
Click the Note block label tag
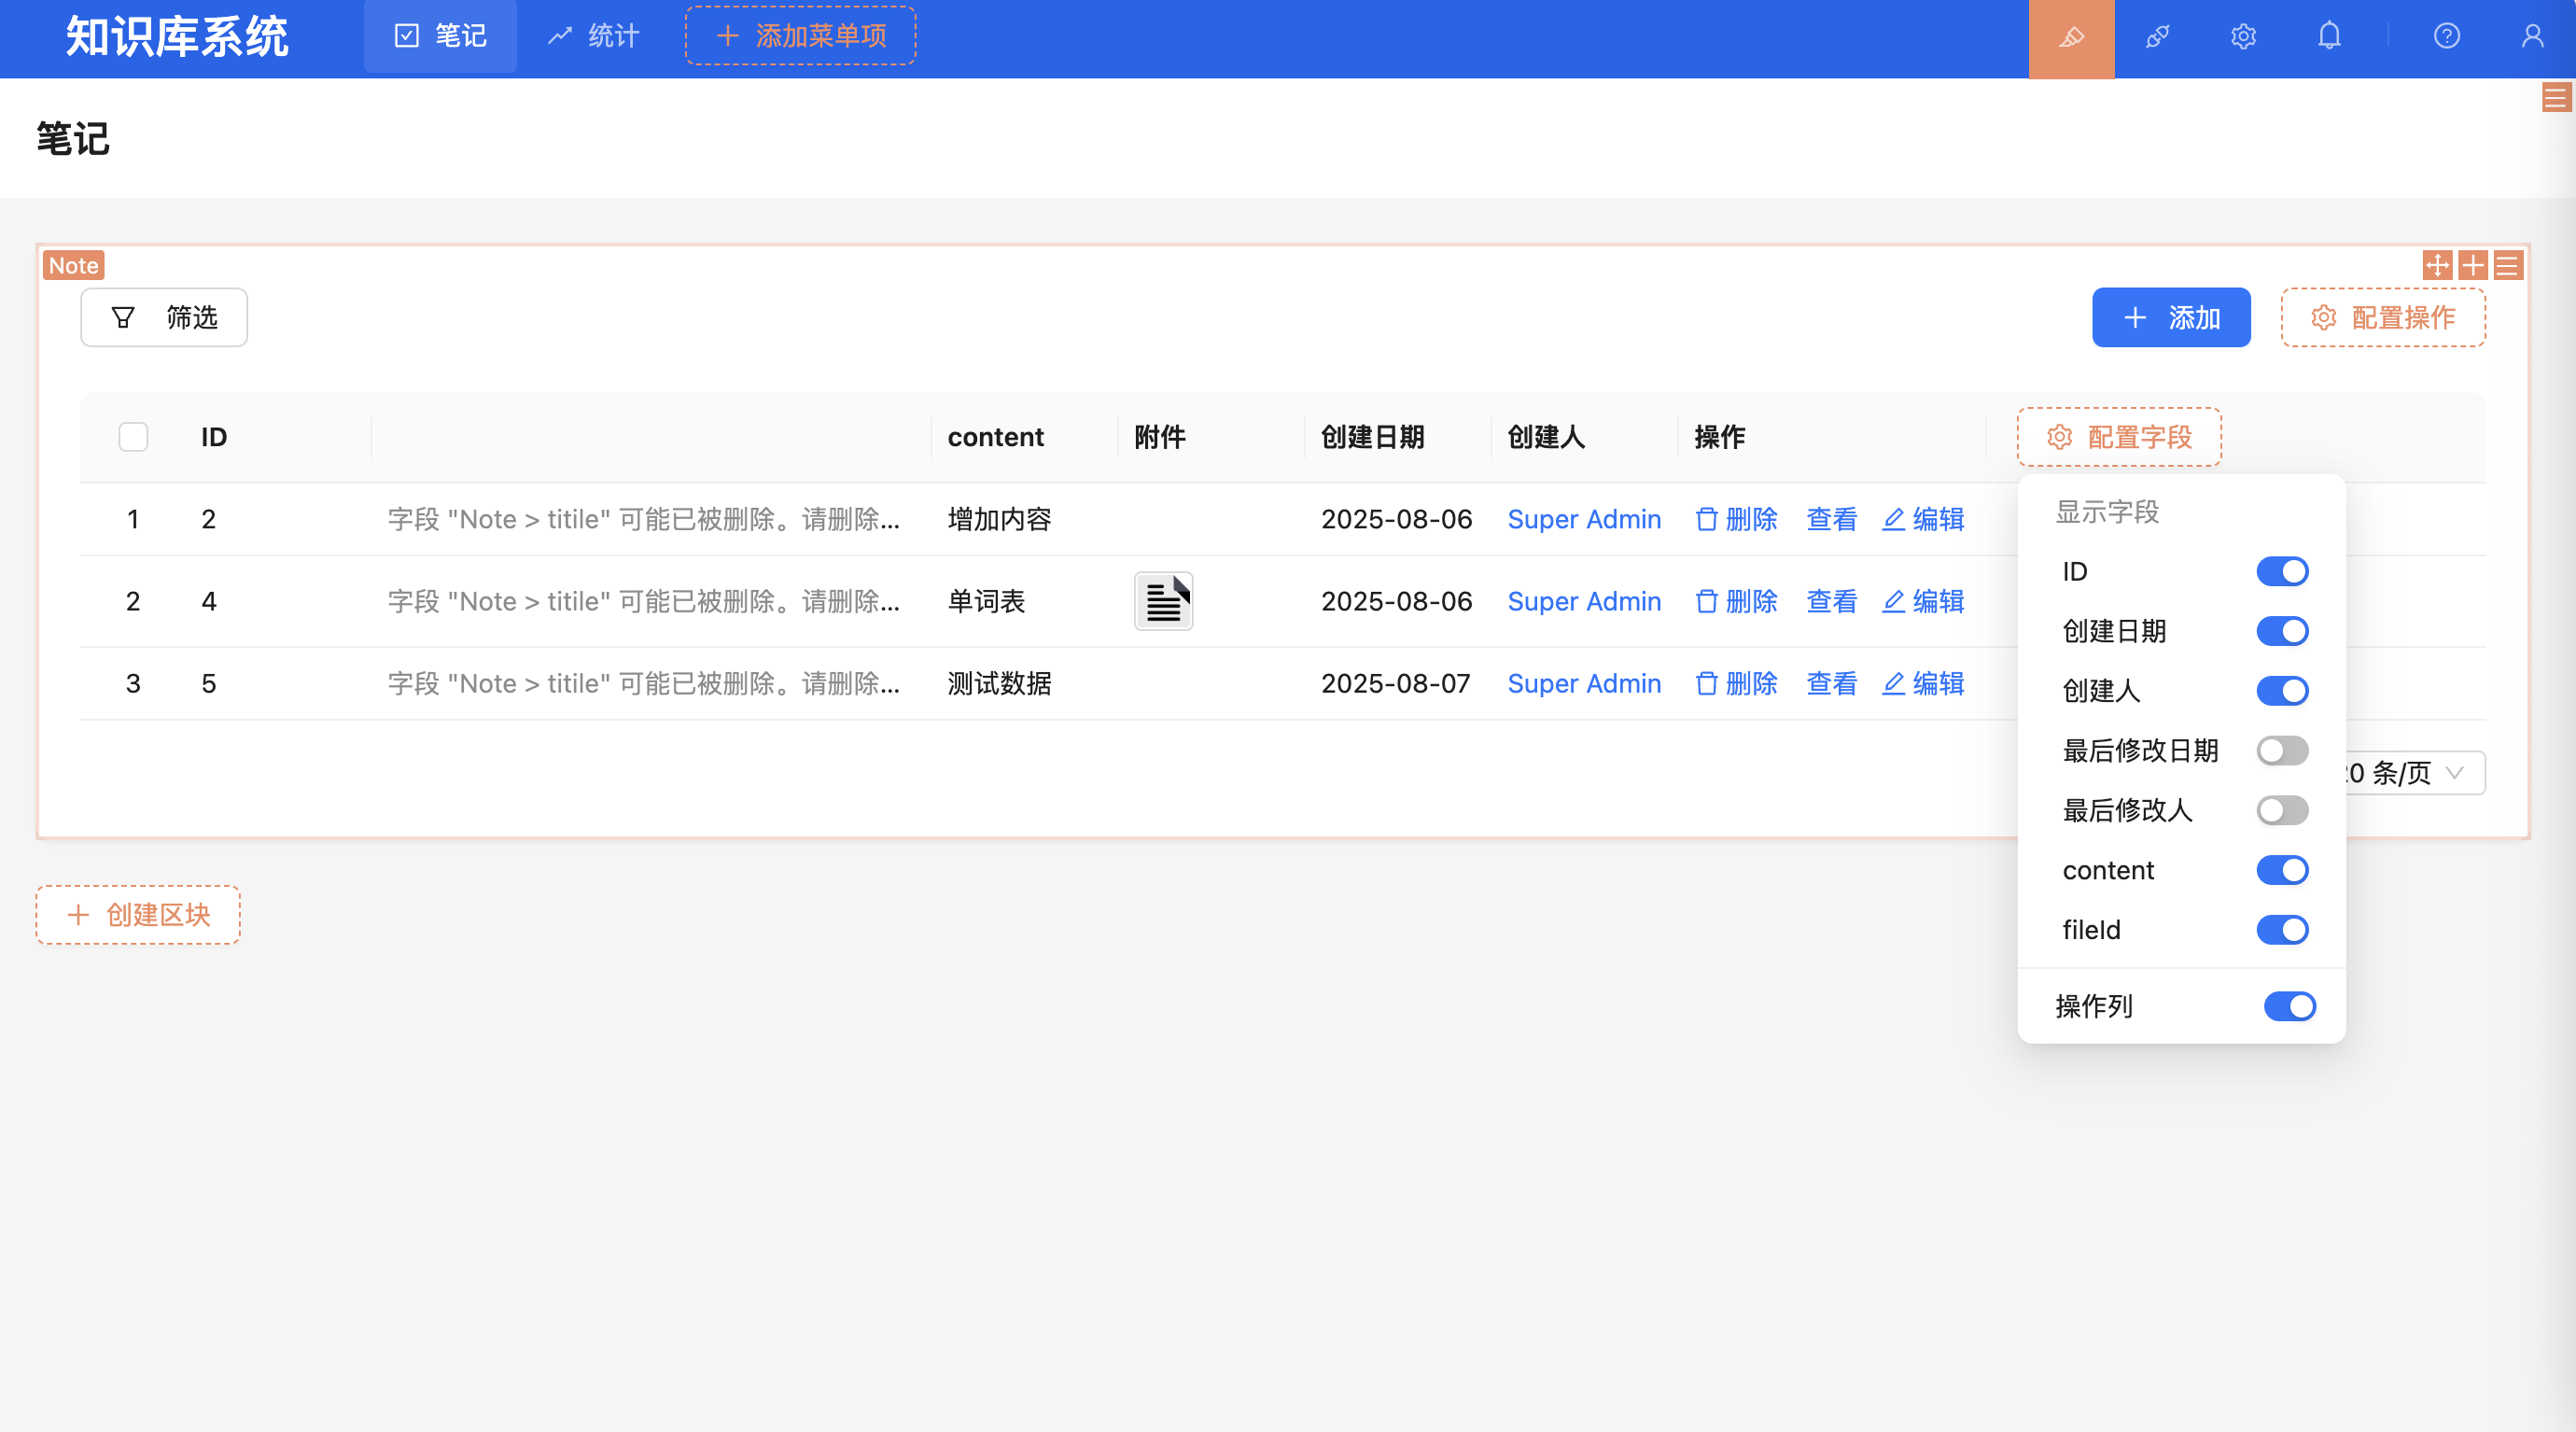[x=73, y=265]
